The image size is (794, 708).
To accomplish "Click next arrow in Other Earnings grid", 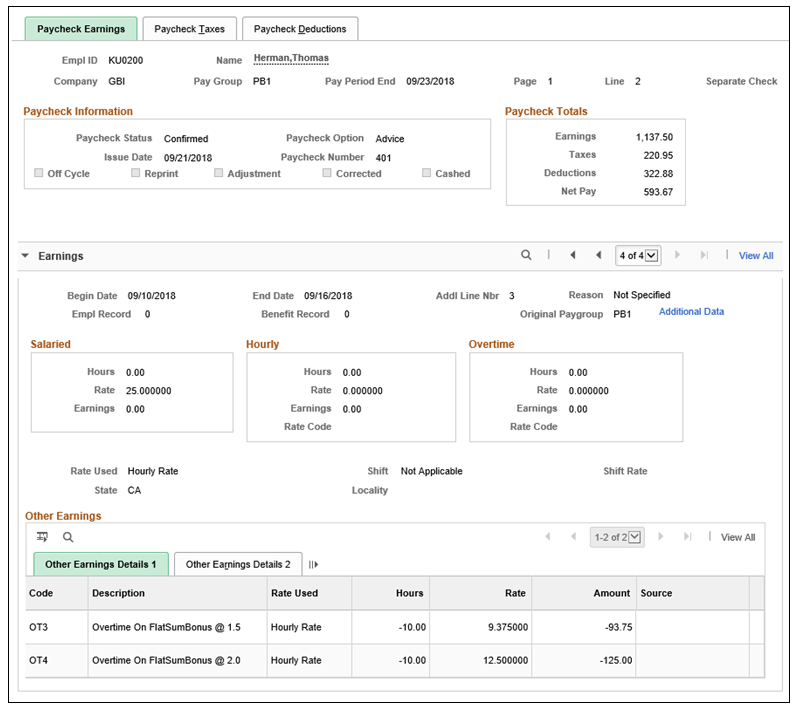I will tap(660, 536).
